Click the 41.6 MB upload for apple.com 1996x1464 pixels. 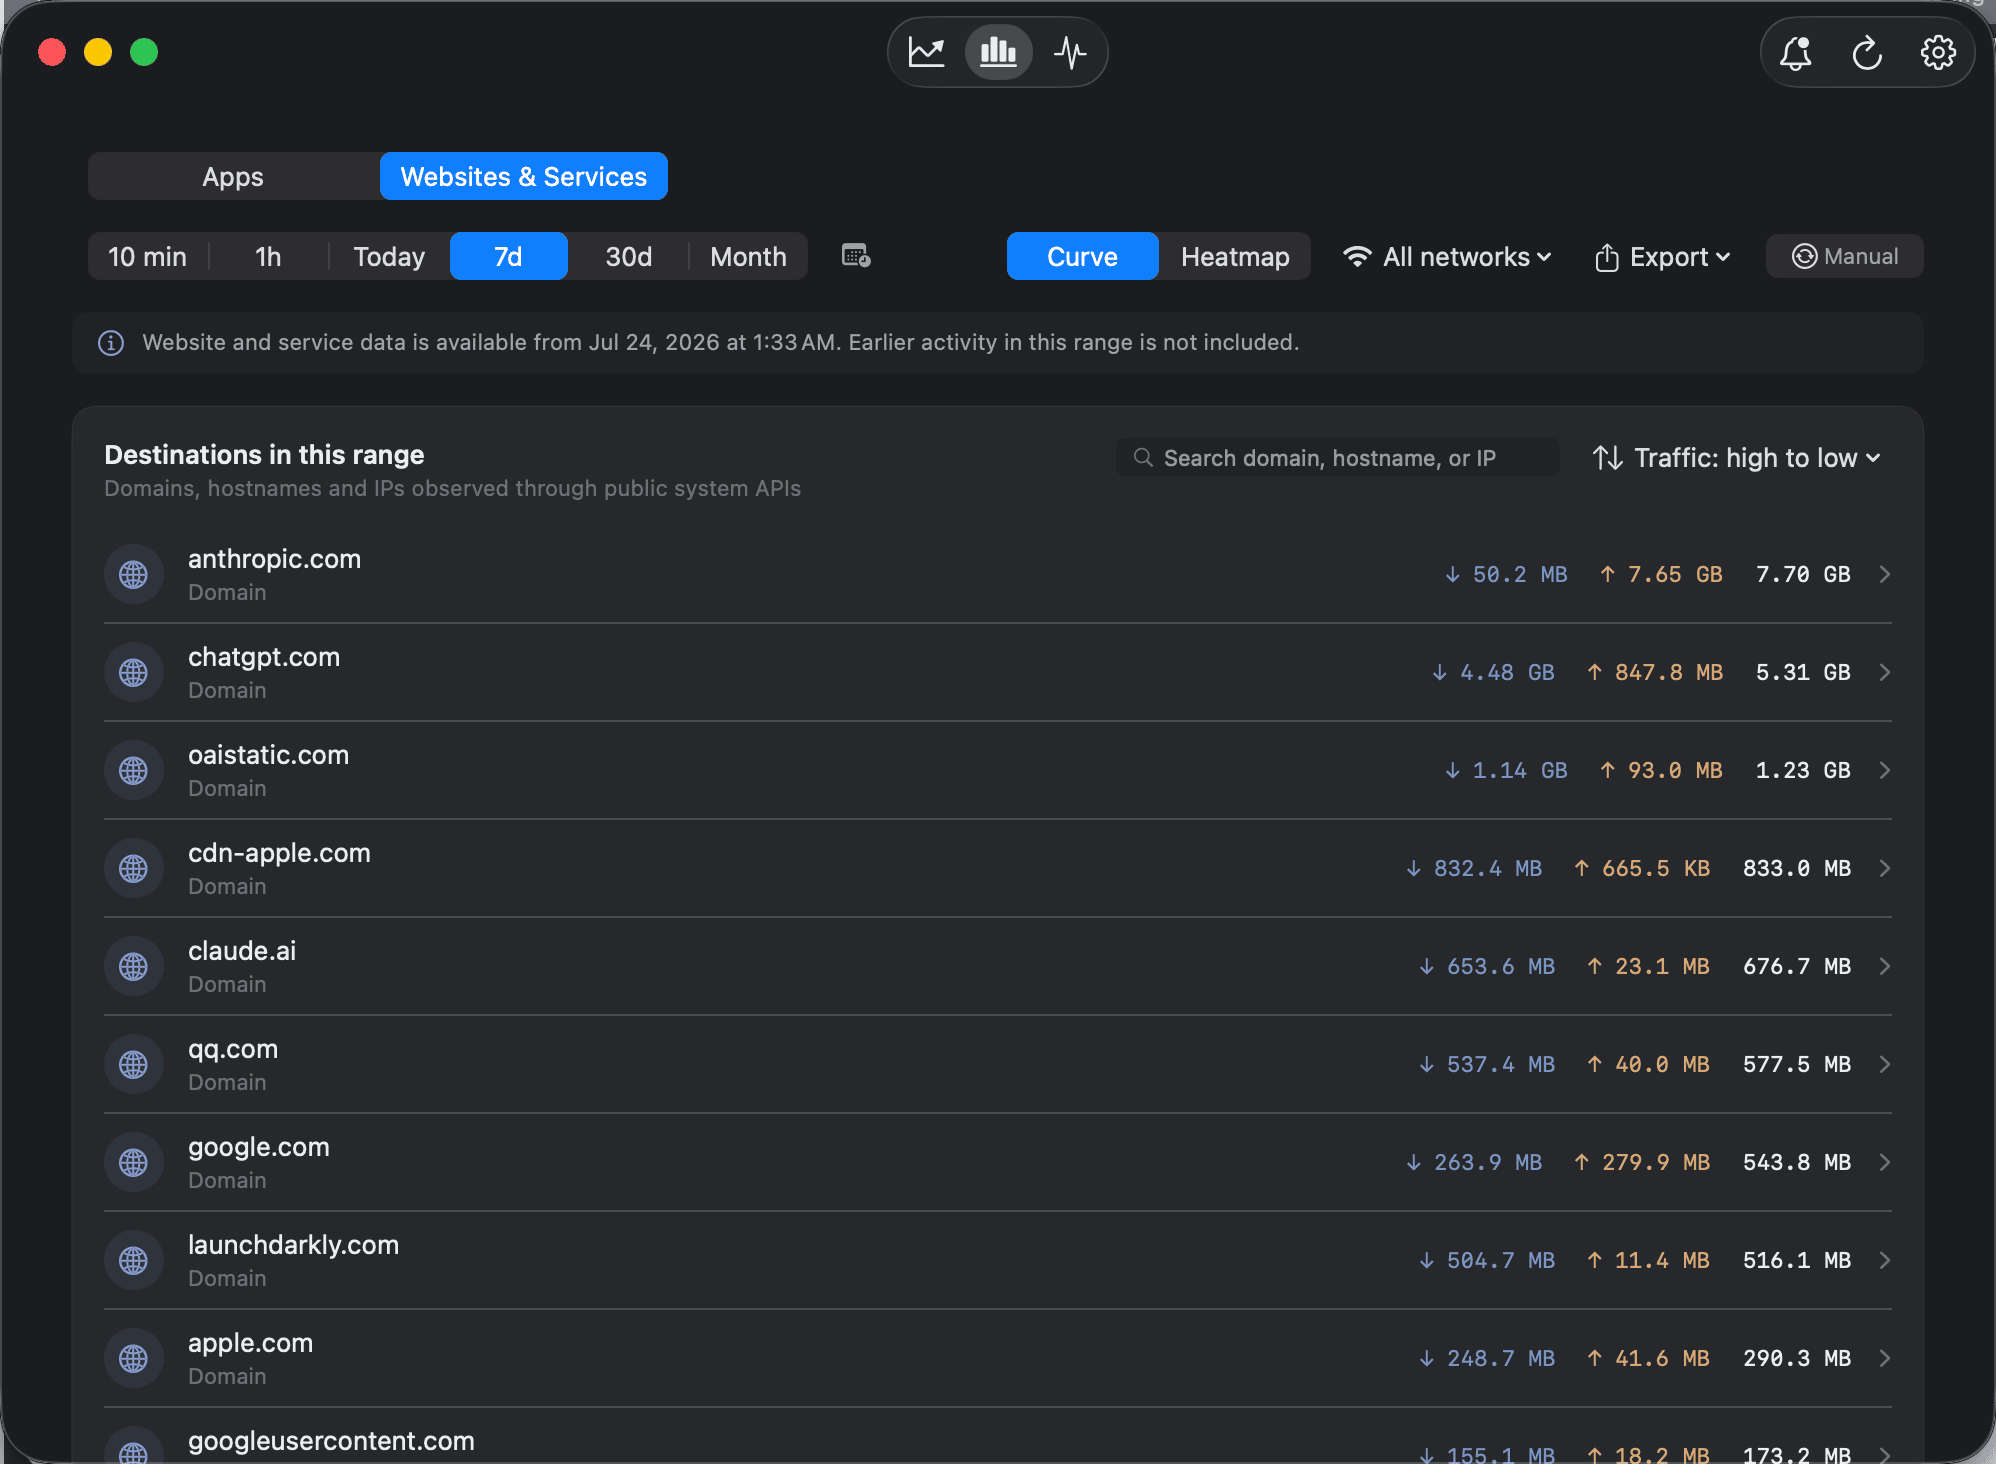click(1648, 1358)
